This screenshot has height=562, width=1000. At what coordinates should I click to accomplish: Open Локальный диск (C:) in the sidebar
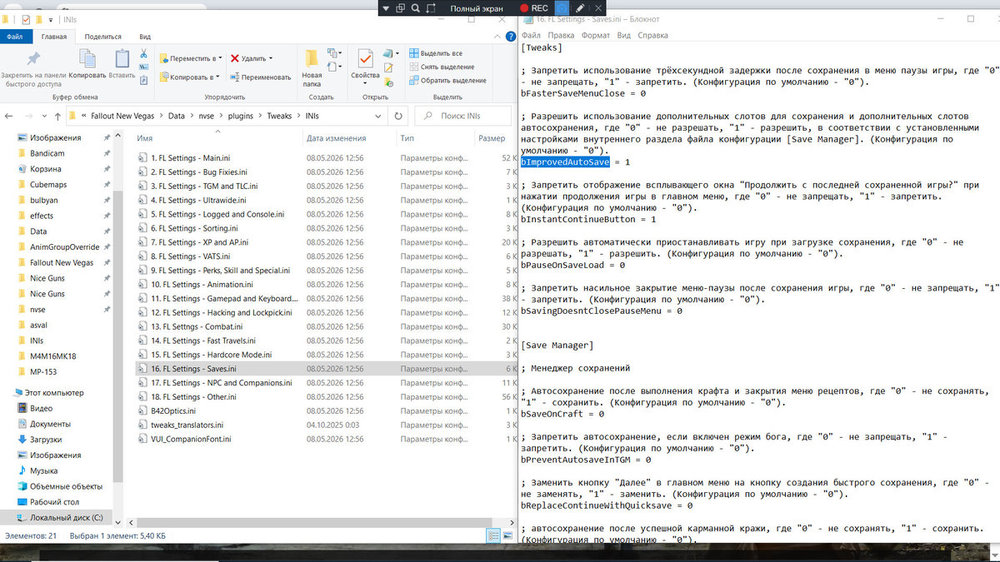pyautogui.click(x=66, y=518)
